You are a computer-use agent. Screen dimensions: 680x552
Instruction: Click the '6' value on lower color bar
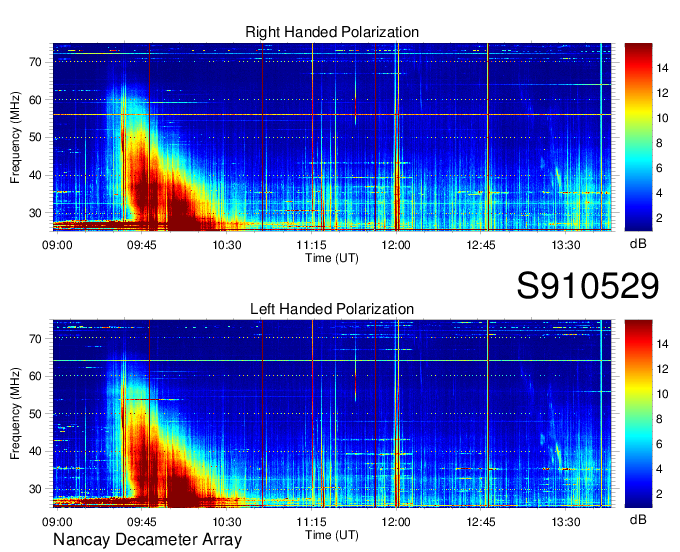(659, 444)
